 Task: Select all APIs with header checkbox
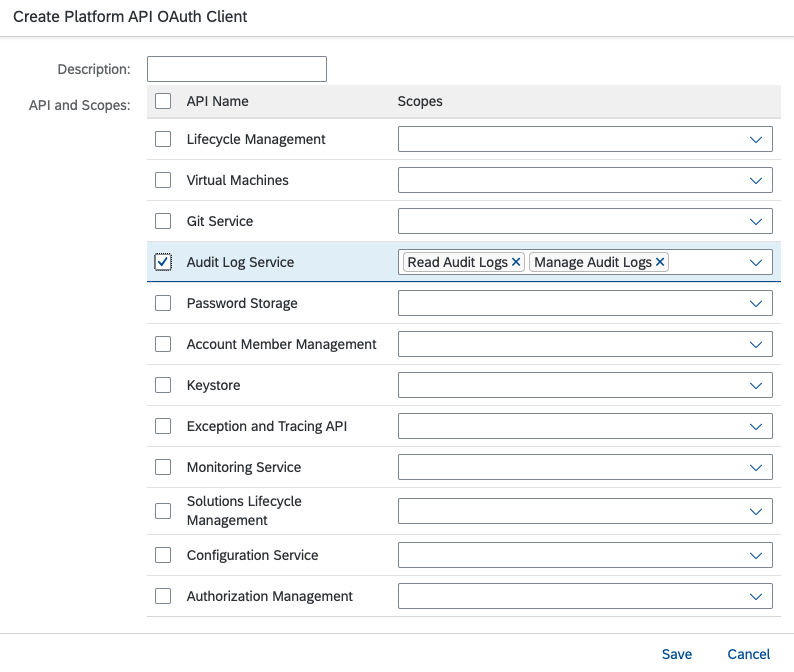point(163,101)
